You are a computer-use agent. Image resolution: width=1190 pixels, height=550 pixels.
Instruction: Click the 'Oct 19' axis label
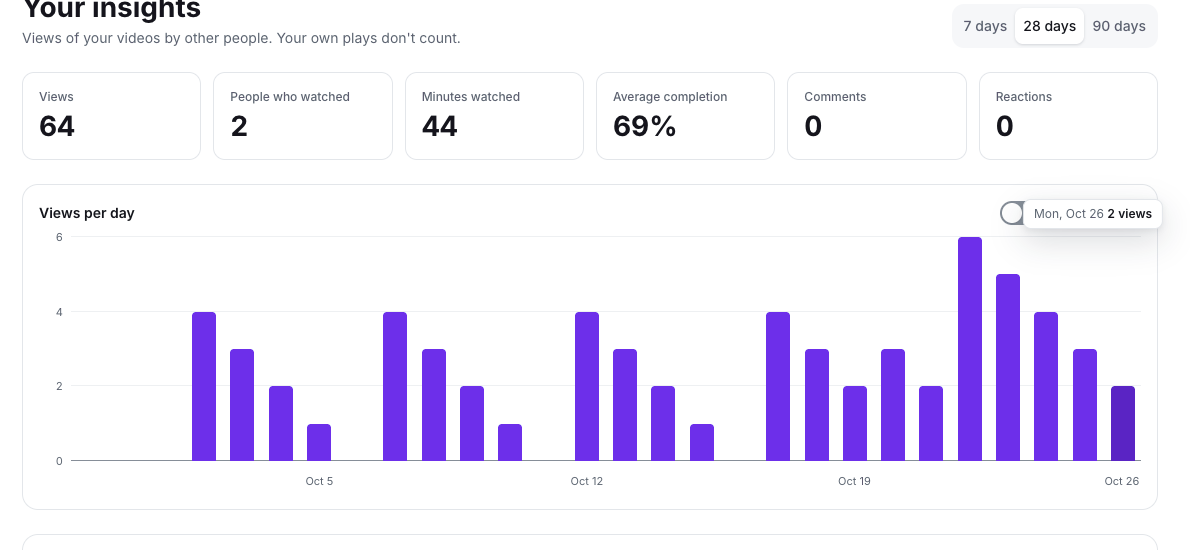(x=855, y=481)
